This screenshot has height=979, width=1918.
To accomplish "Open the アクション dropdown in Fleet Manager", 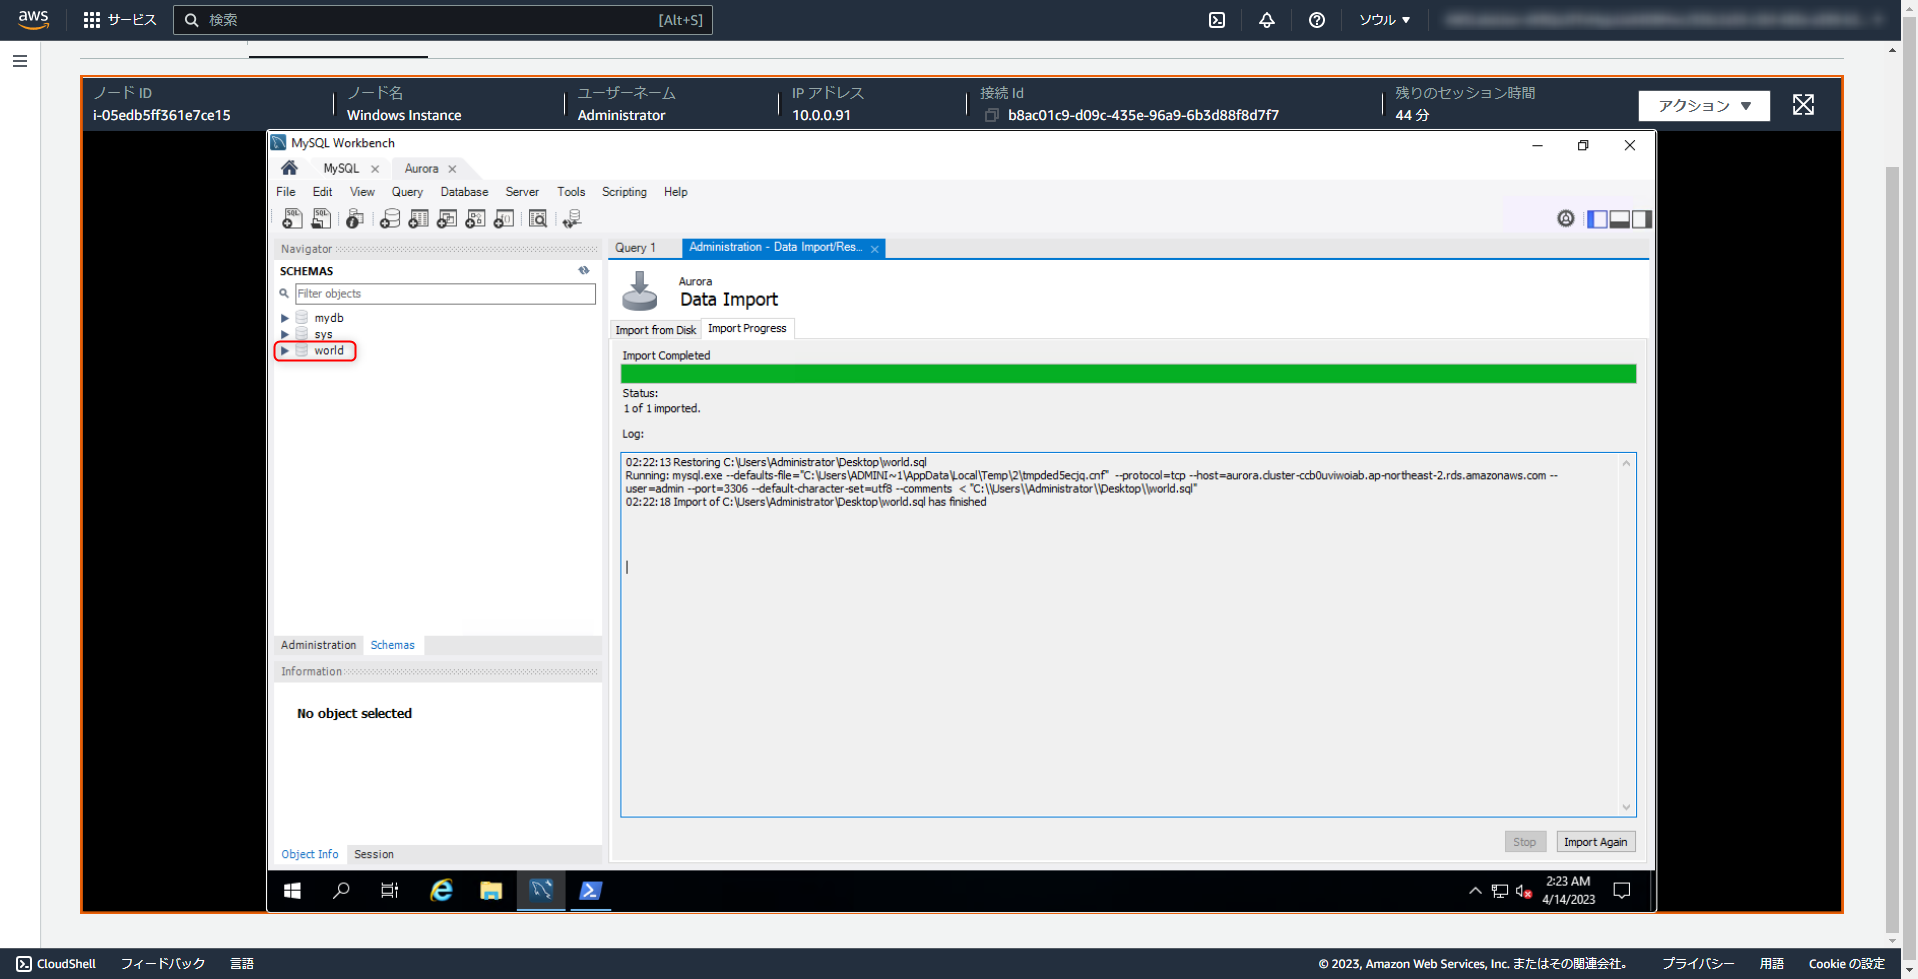I will coord(1702,105).
